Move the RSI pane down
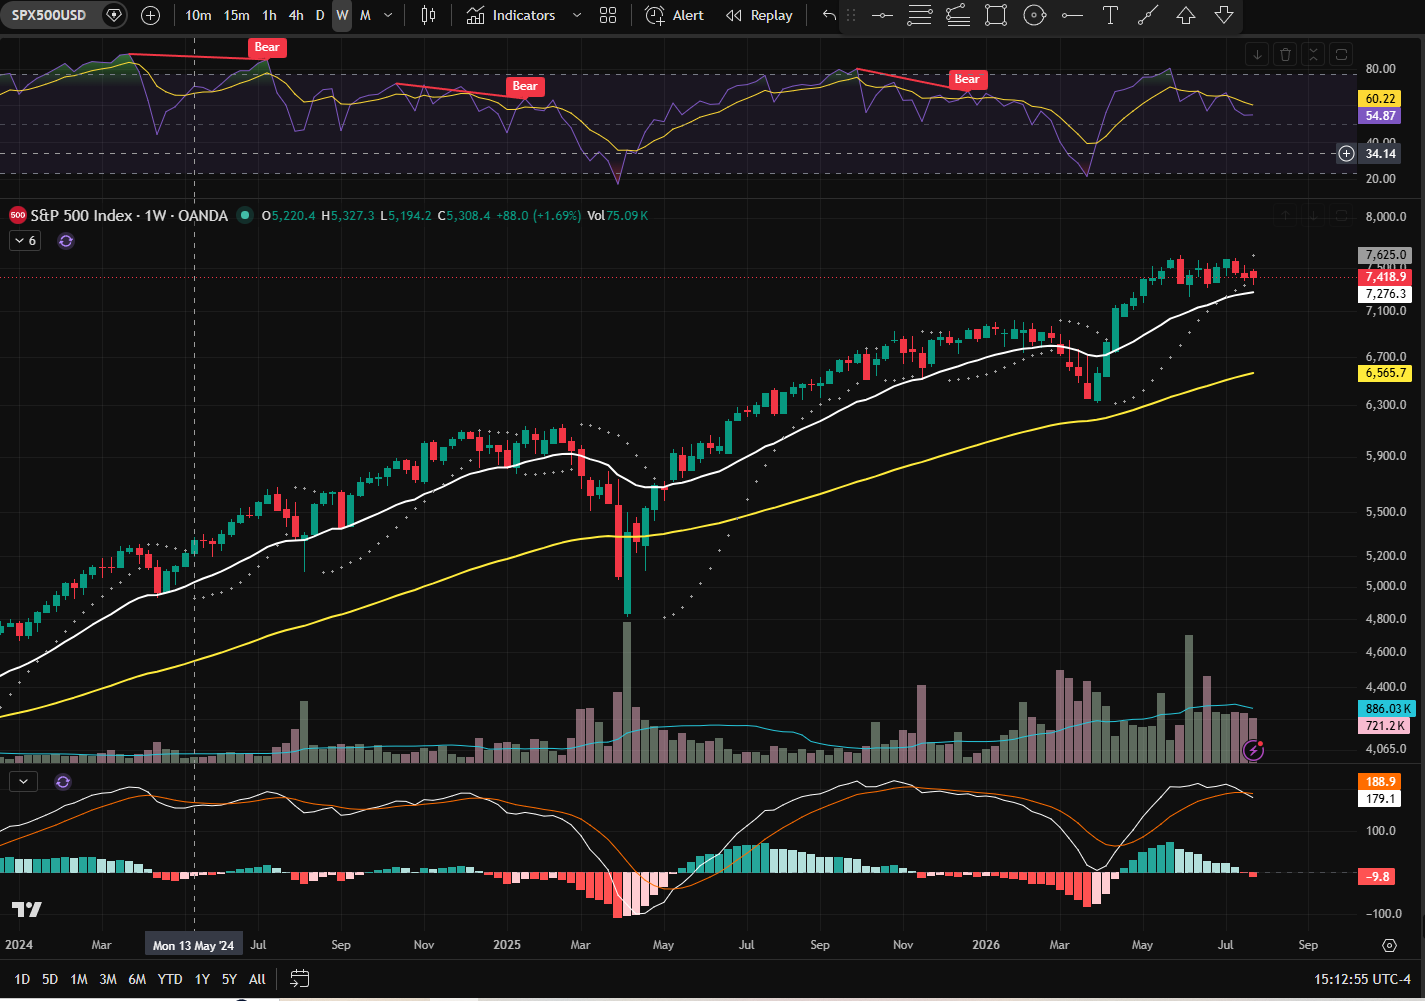1425x1001 pixels. (1258, 54)
